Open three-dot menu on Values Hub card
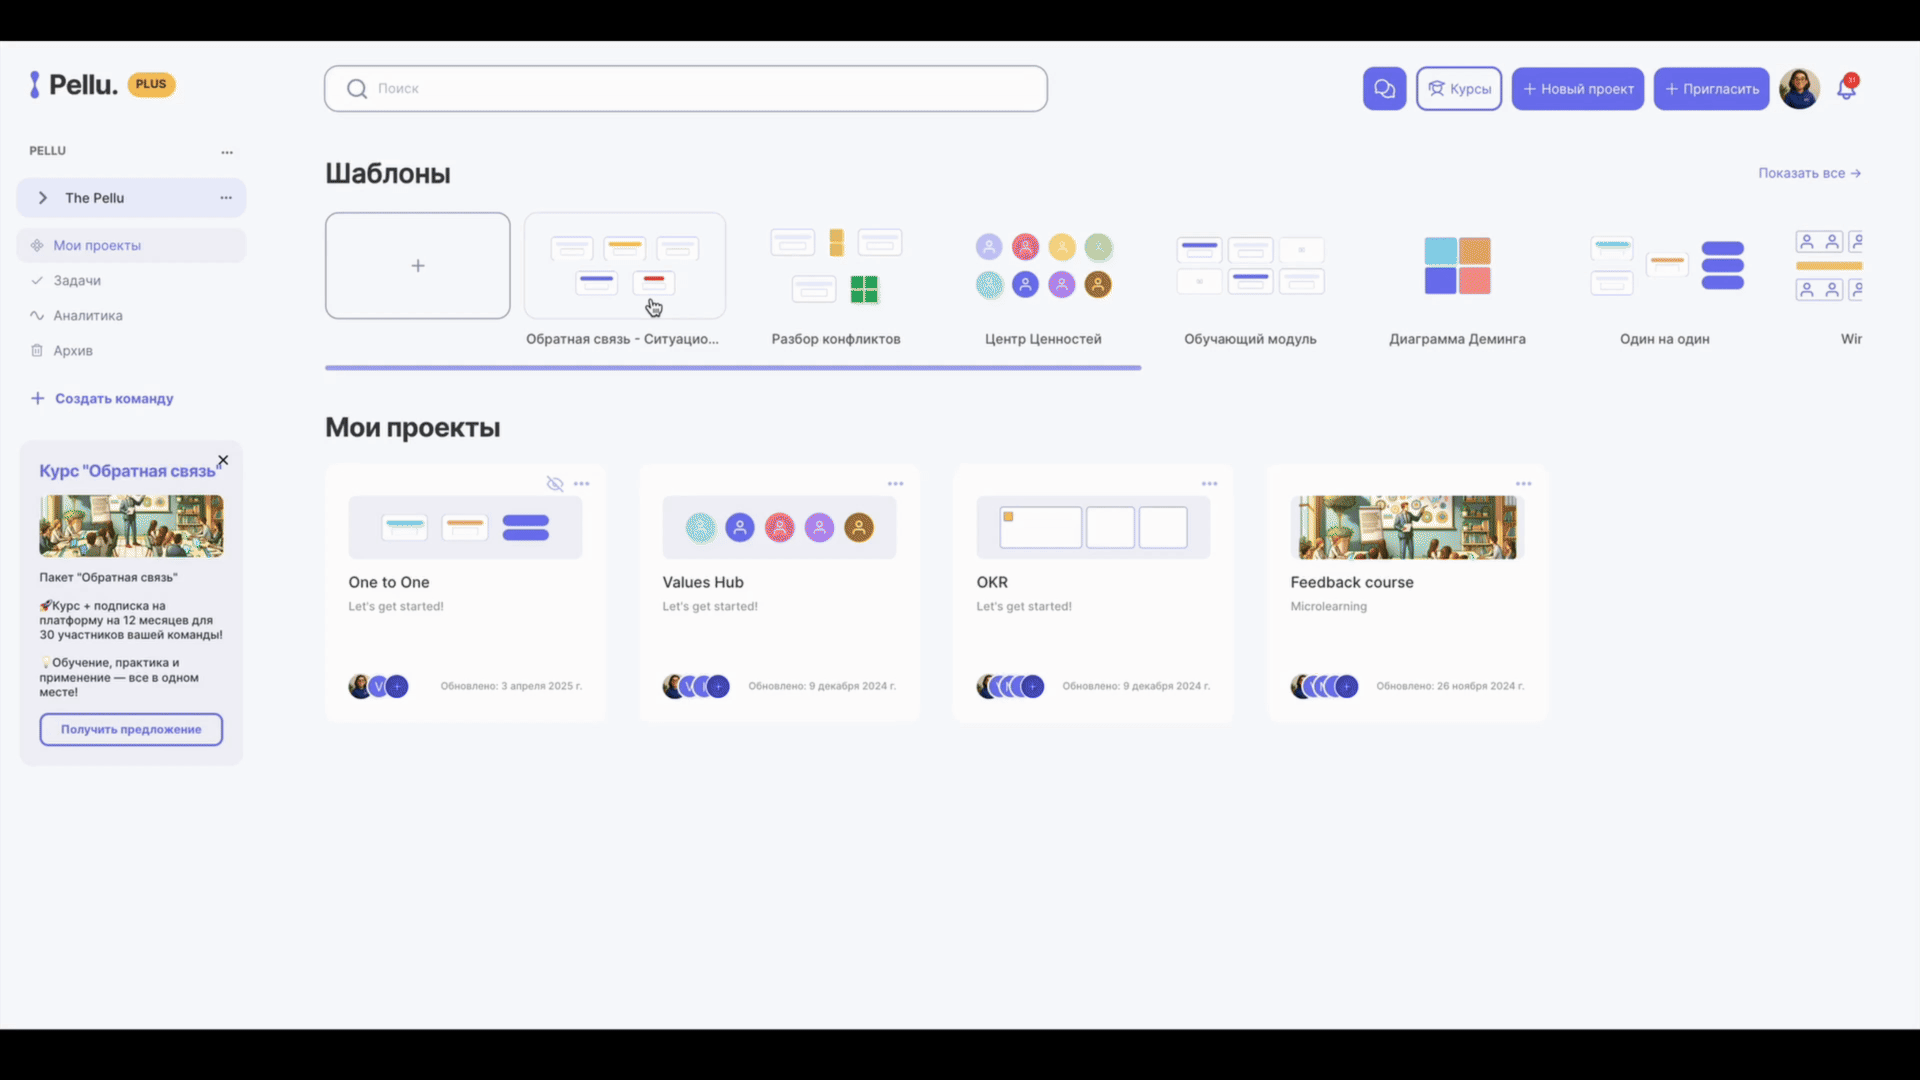1920x1080 pixels. (895, 484)
